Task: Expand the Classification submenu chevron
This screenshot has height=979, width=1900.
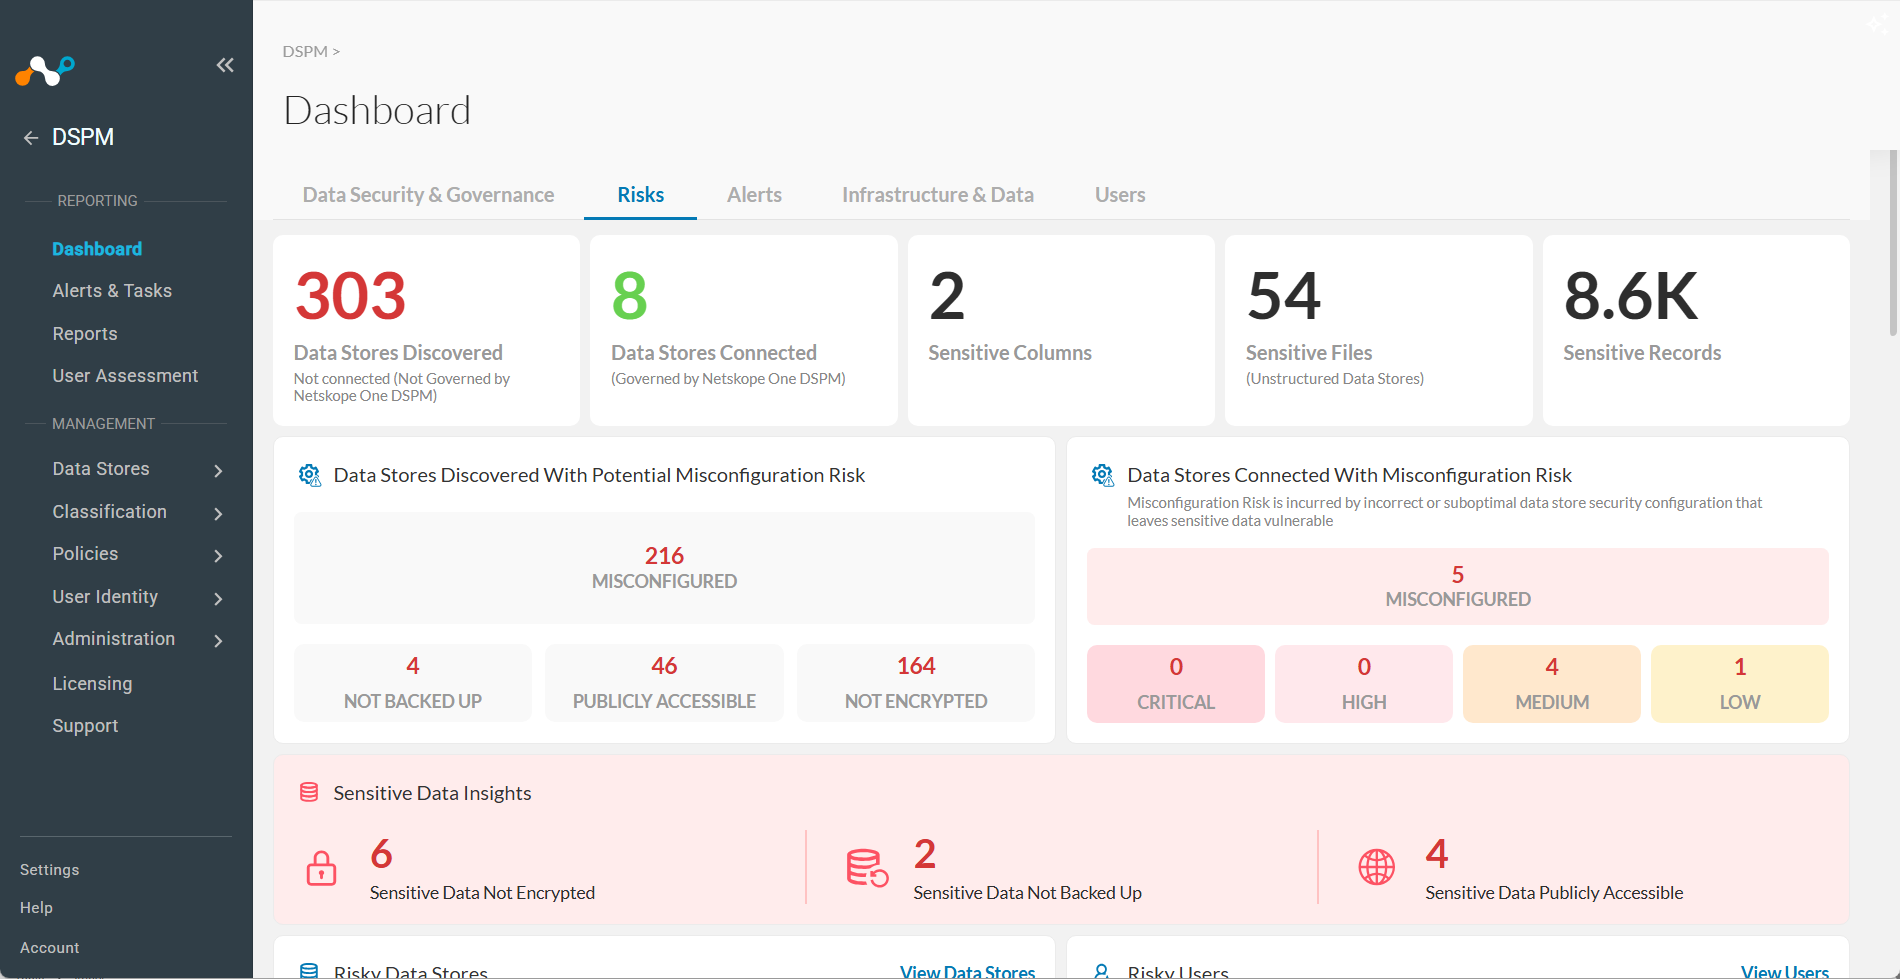Action: coord(218,513)
